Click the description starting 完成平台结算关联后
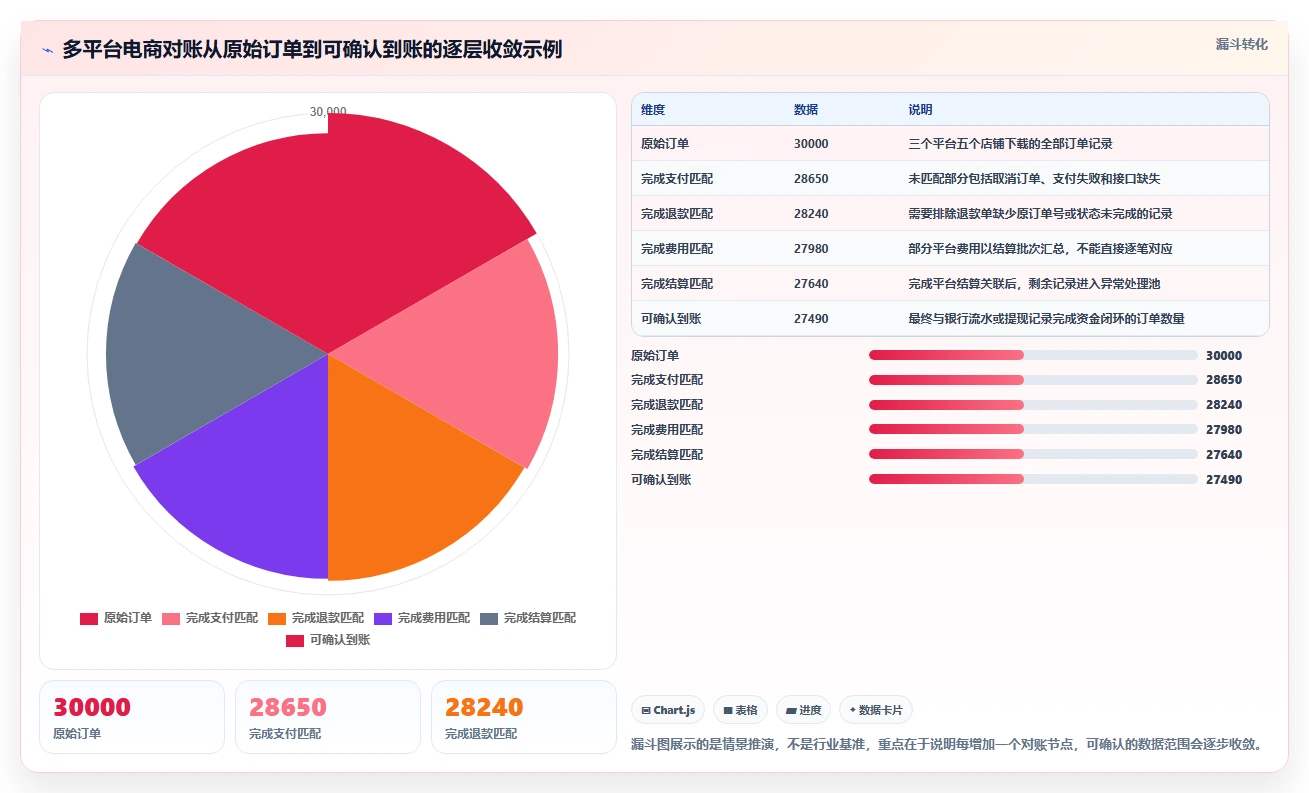The width and height of the screenshot is (1309, 793). point(1034,284)
